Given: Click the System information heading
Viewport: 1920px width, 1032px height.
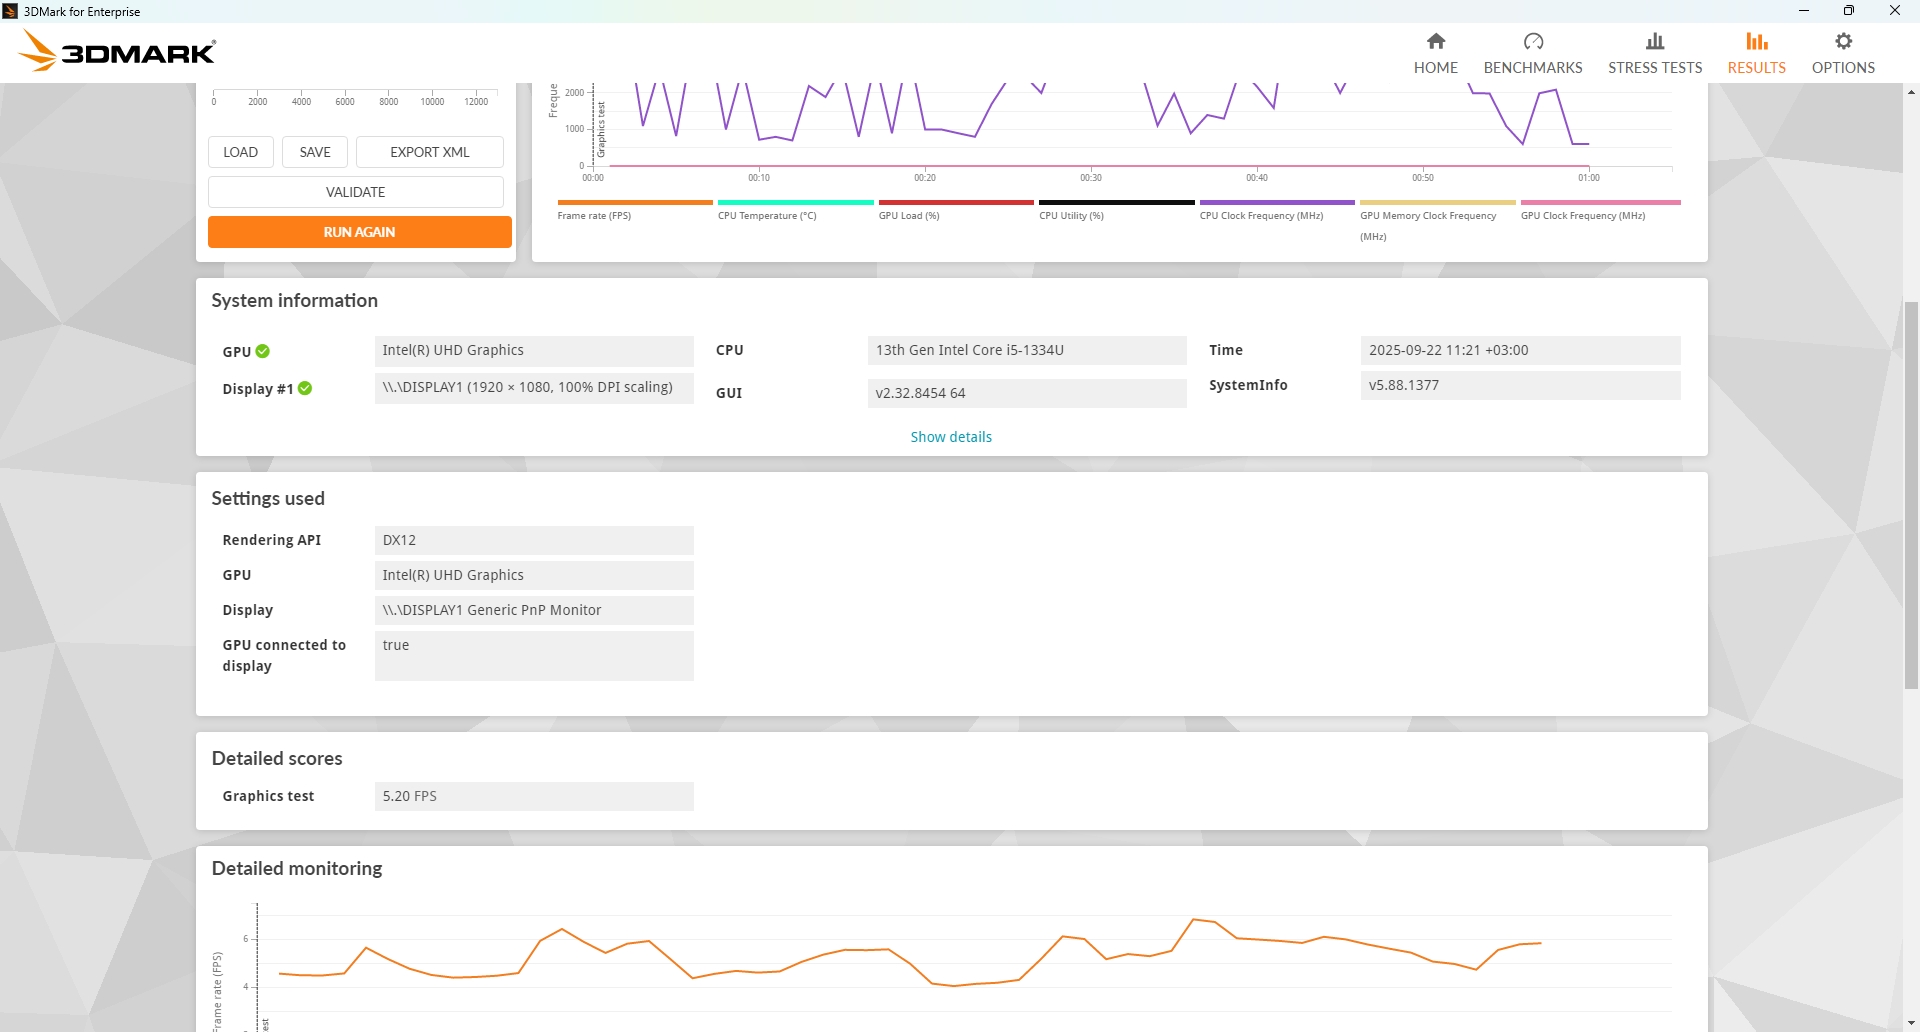Looking at the screenshot, I should (295, 301).
